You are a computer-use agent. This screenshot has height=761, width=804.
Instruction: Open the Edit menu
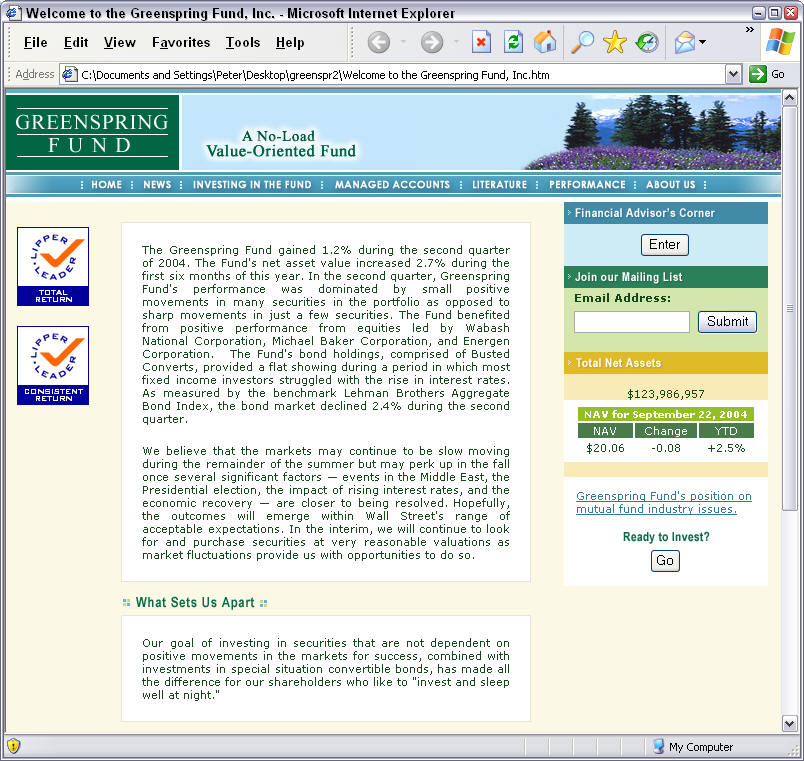[76, 43]
